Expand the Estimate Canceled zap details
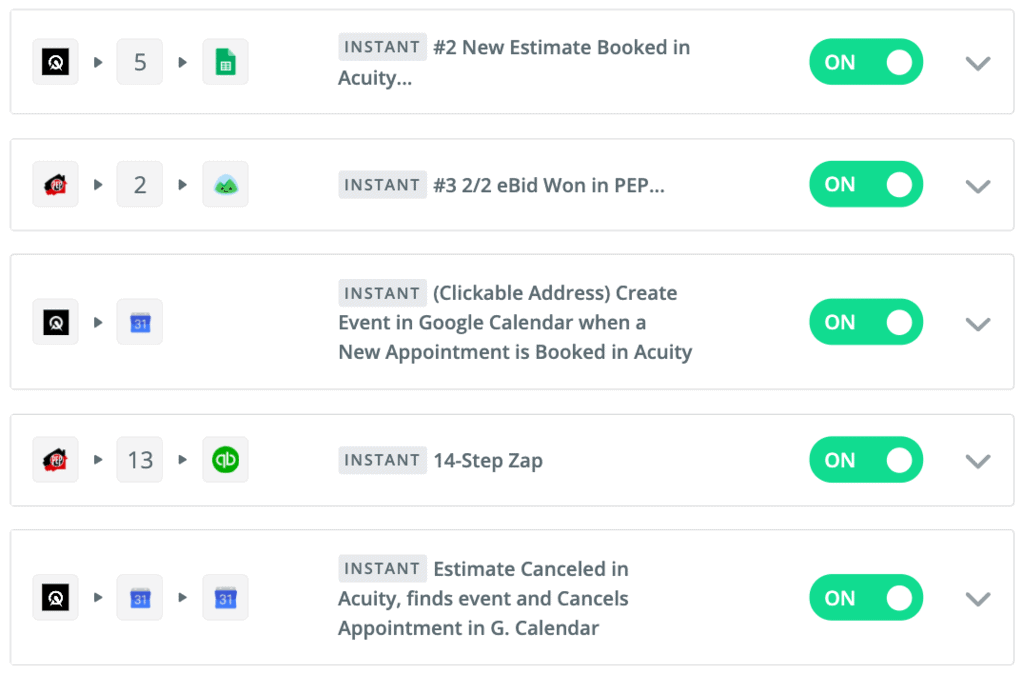 pyautogui.click(x=977, y=598)
